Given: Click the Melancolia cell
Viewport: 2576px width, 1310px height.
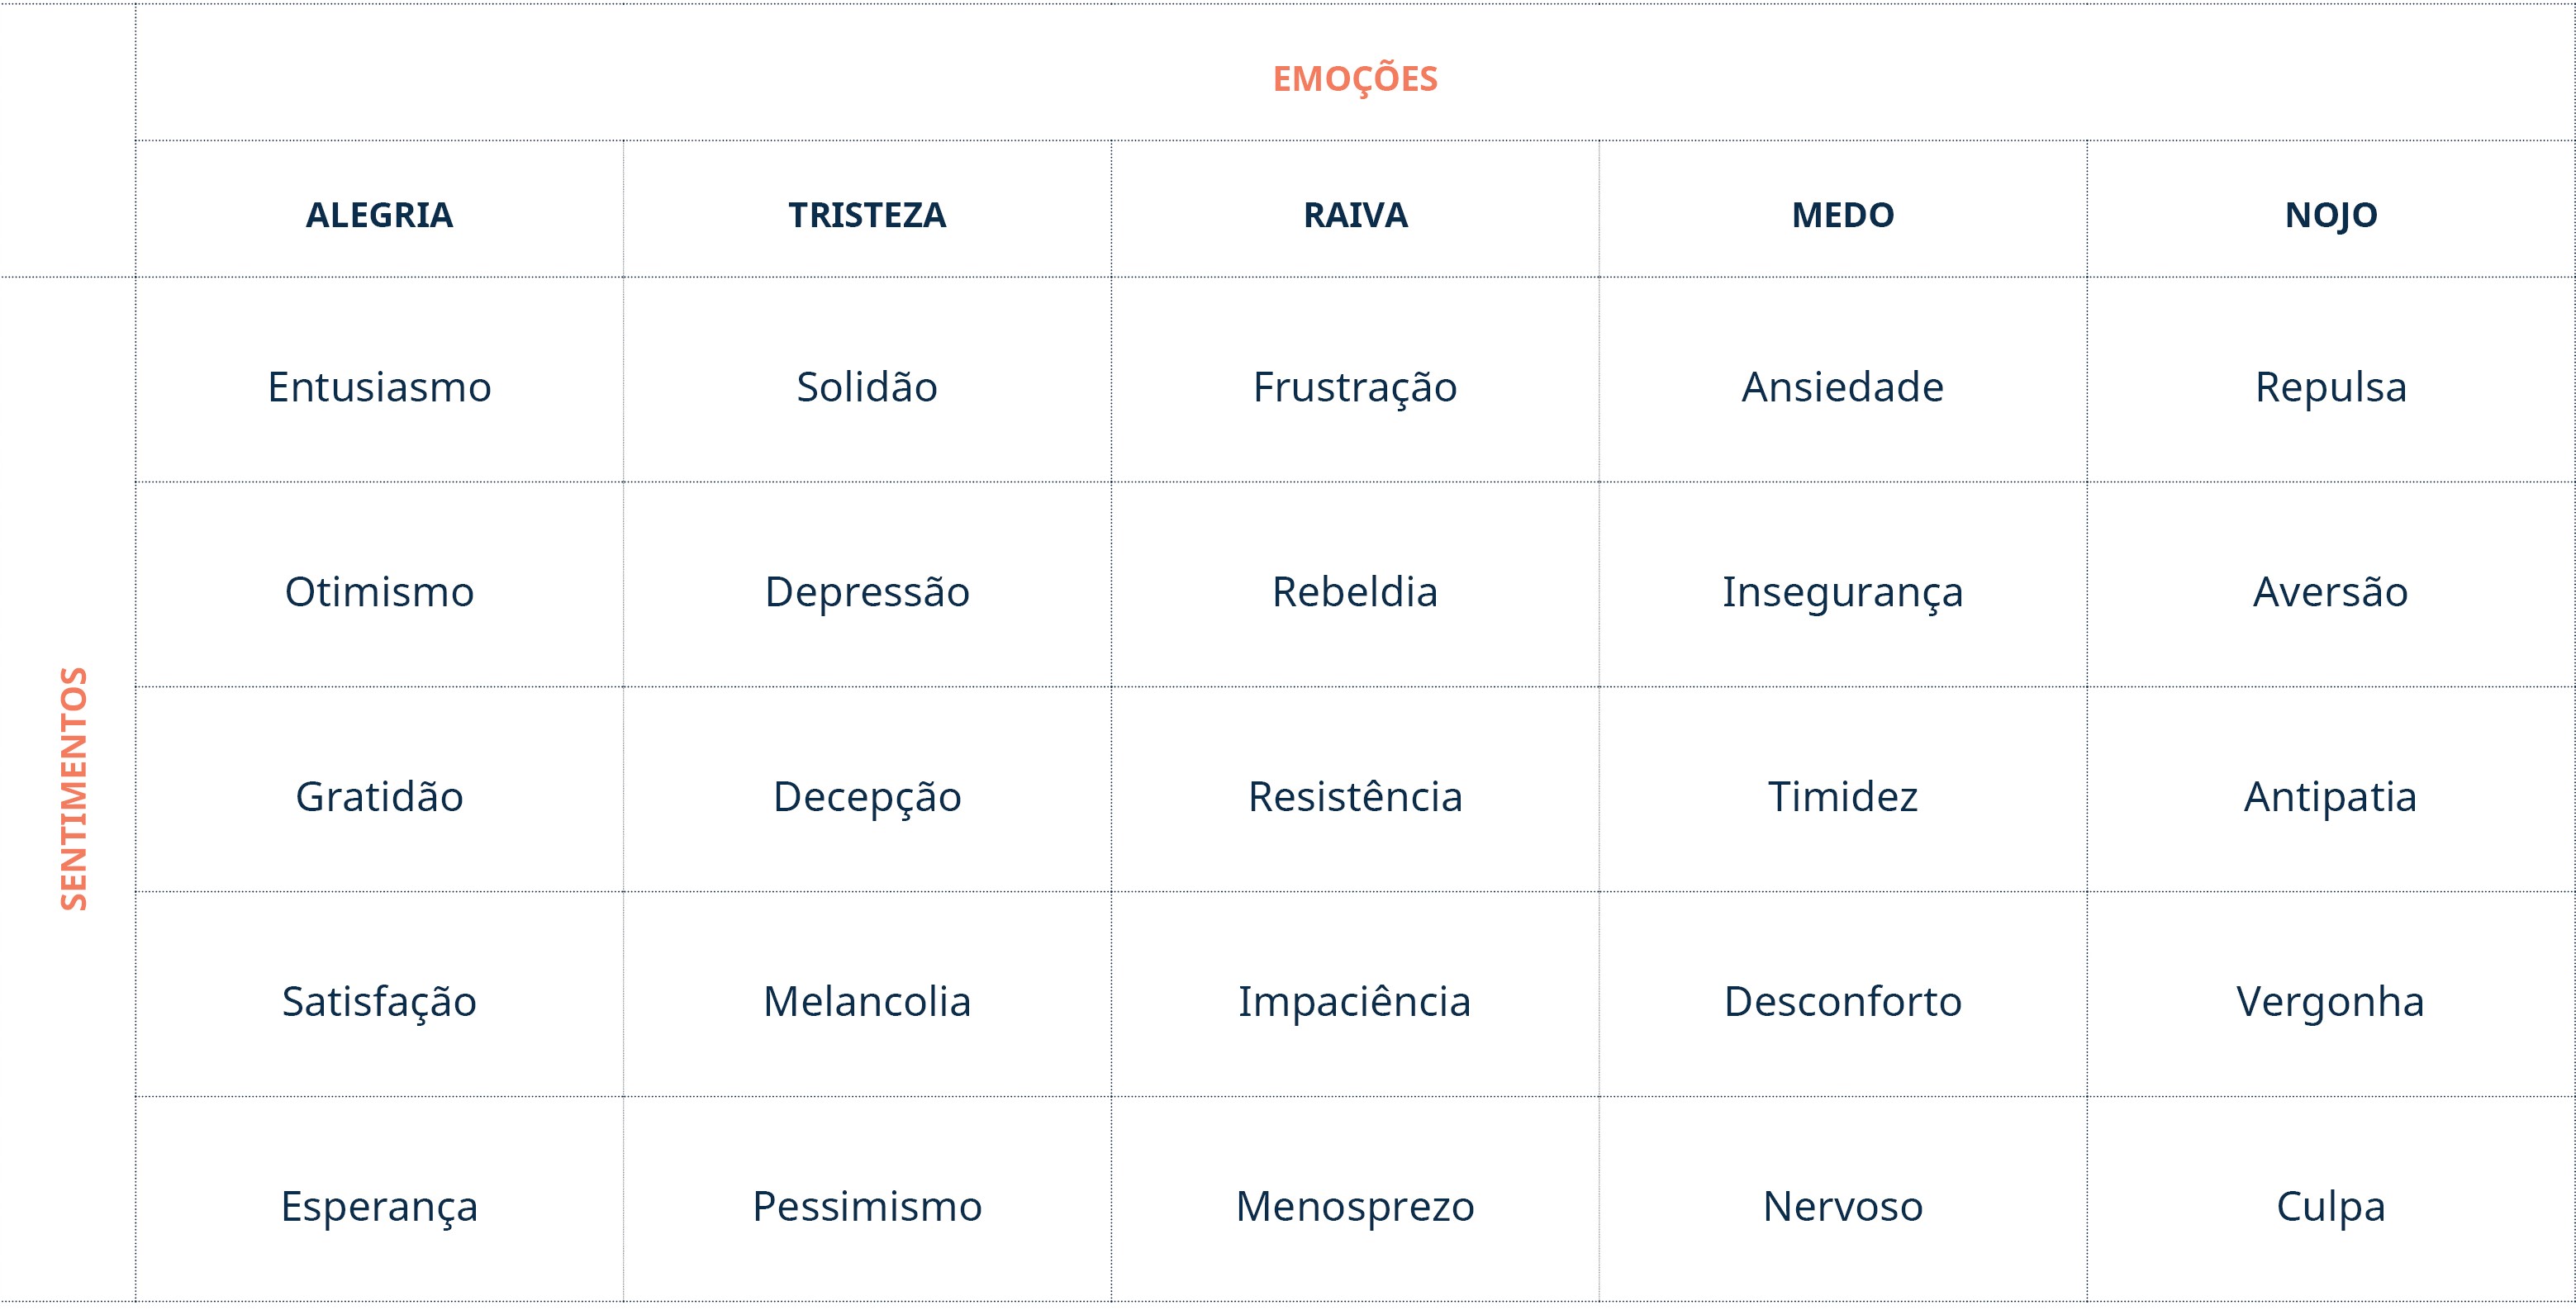Looking at the screenshot, I should tap(867, 1001).
